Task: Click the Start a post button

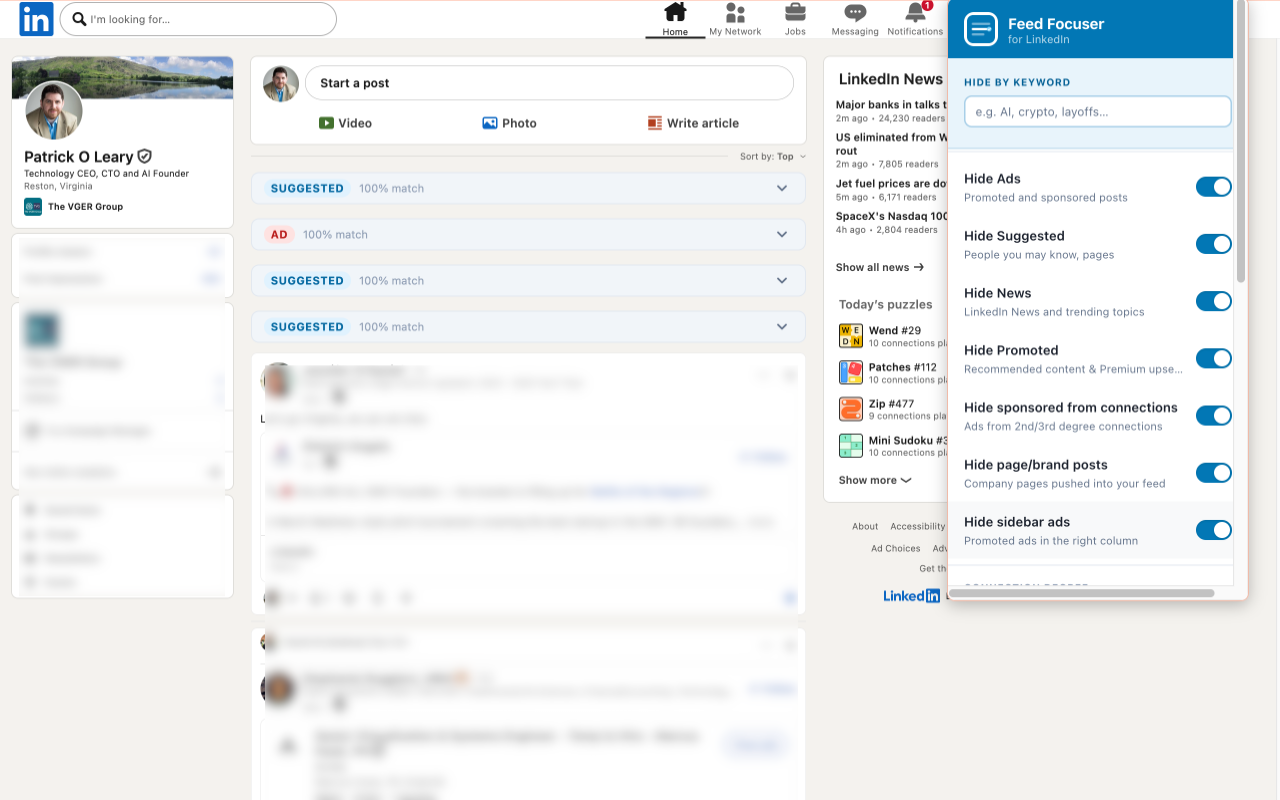Action: tap(549, 83)
